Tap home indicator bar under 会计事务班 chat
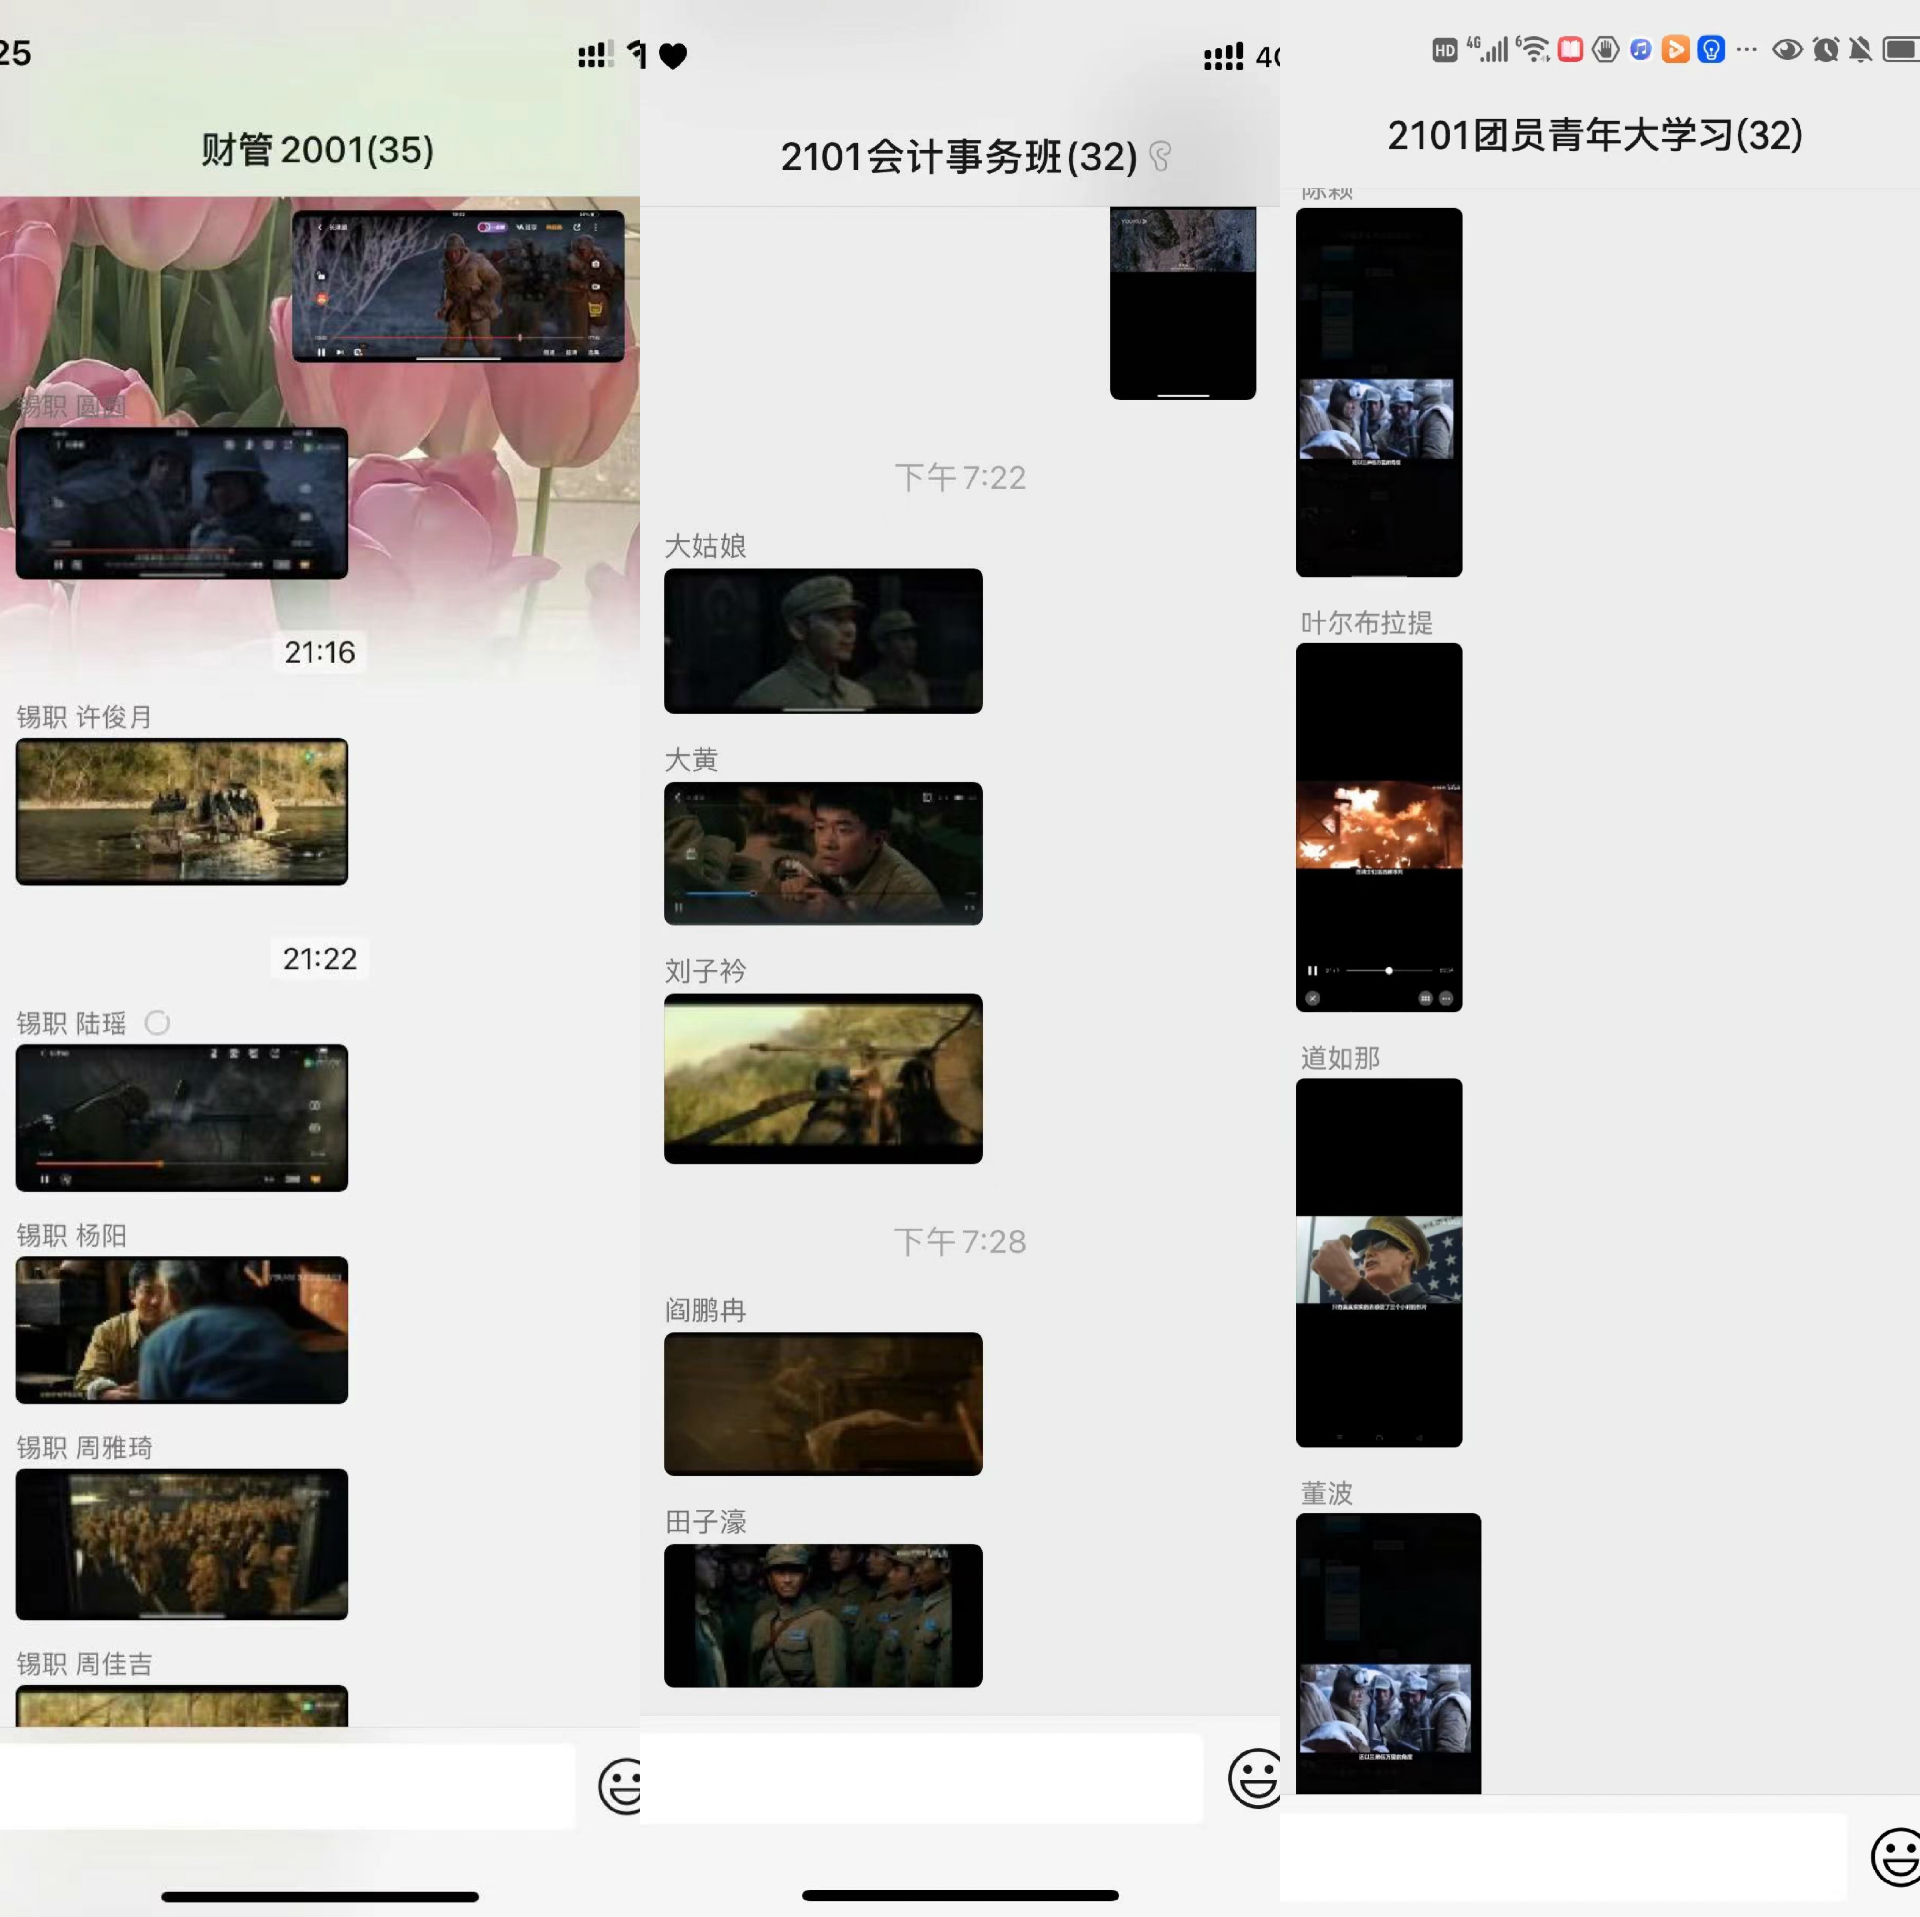Viewport: 1920px width, 1917px height. 960,1895
